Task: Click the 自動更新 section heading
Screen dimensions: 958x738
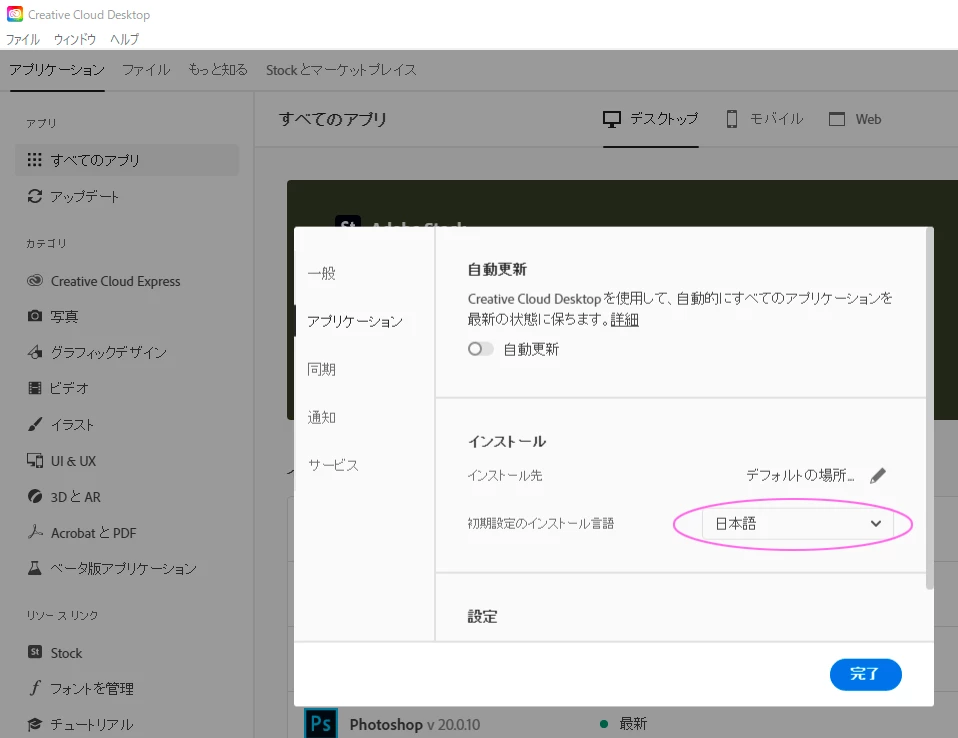Action: 497,269
